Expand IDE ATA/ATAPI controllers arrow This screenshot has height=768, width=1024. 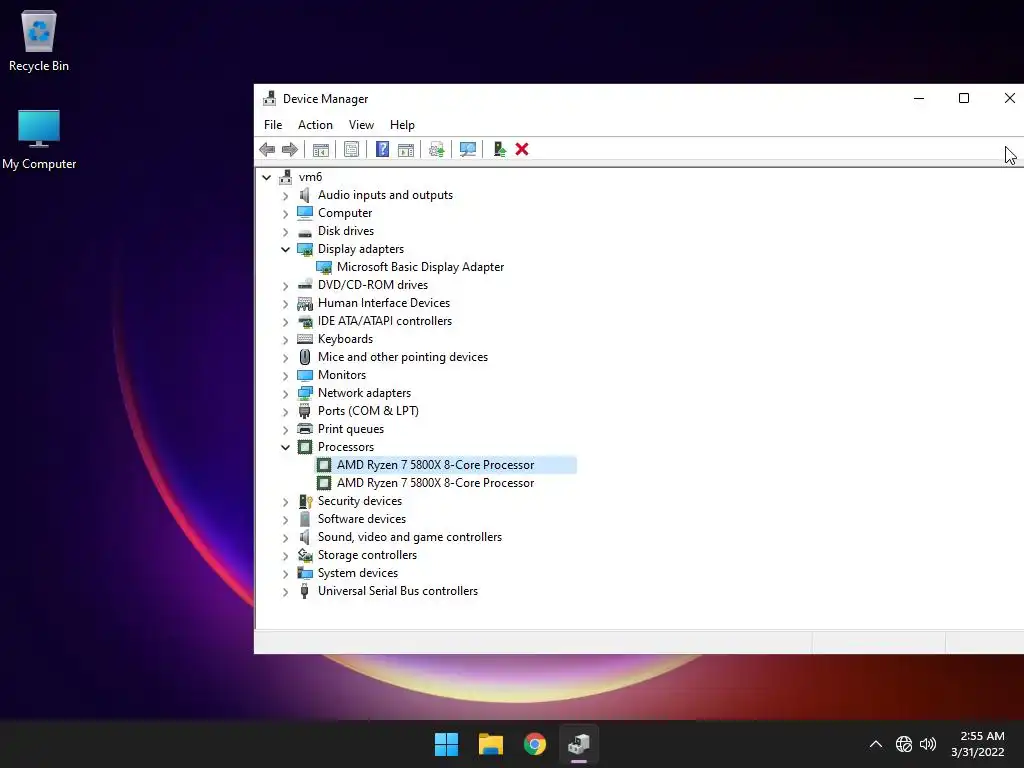(285, 321)
